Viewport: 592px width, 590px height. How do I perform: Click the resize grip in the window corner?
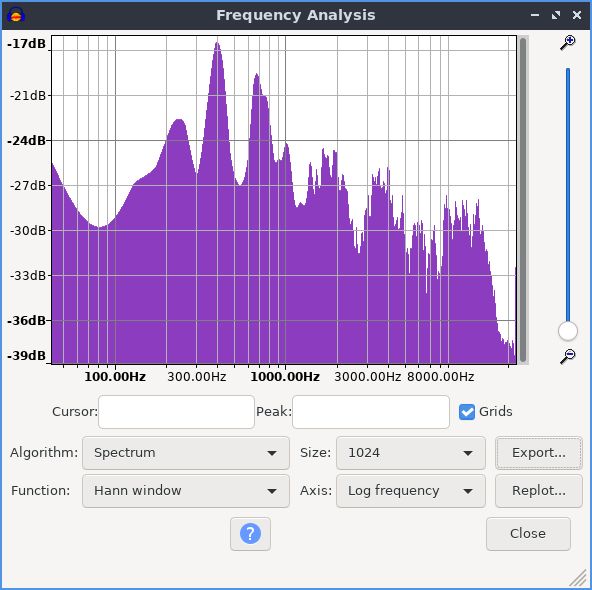pyautogui.click(x=578, y=579)
